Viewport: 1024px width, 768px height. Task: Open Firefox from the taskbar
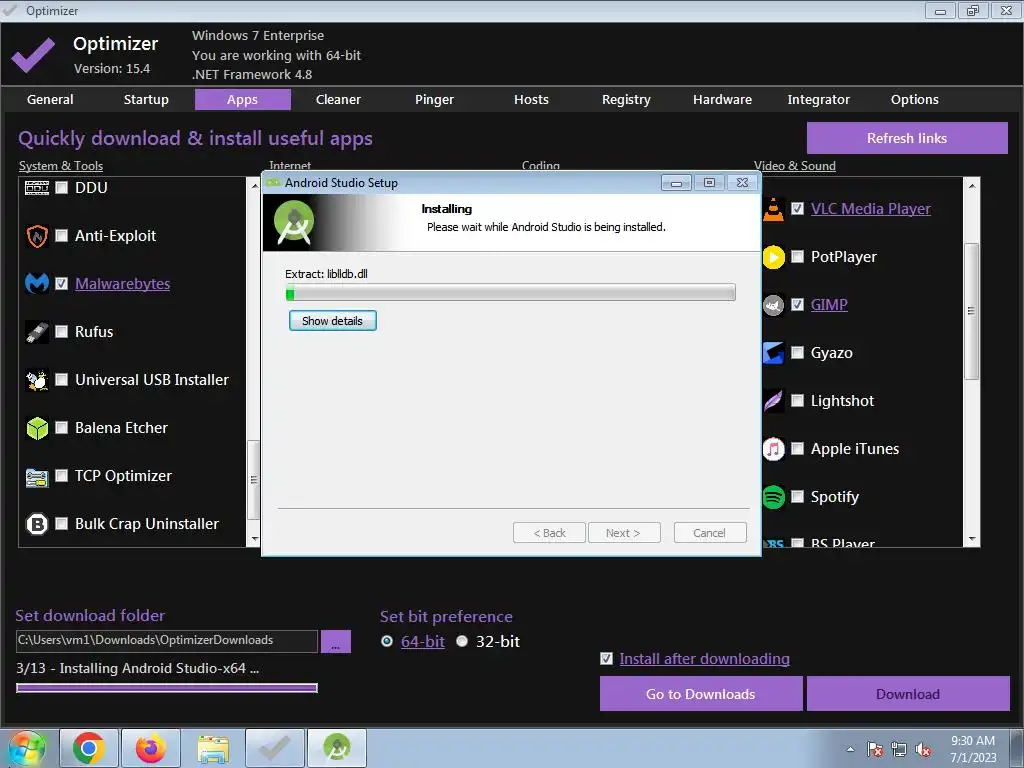151,748
